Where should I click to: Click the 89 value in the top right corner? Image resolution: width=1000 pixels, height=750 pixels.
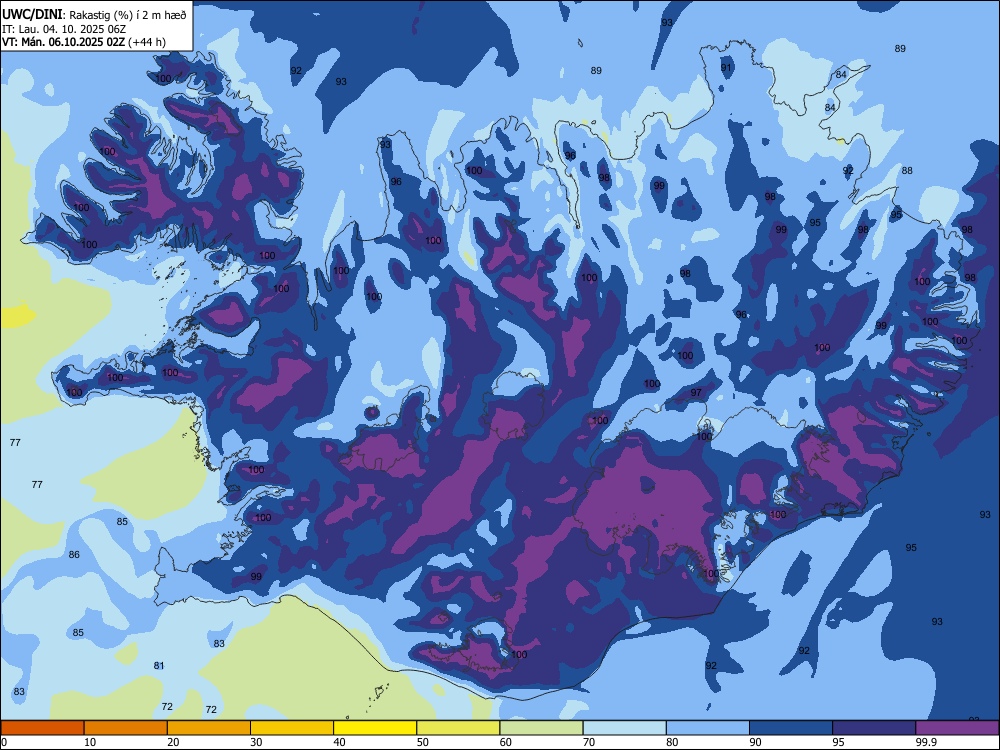pyautogui.click(x=900, y=48)
